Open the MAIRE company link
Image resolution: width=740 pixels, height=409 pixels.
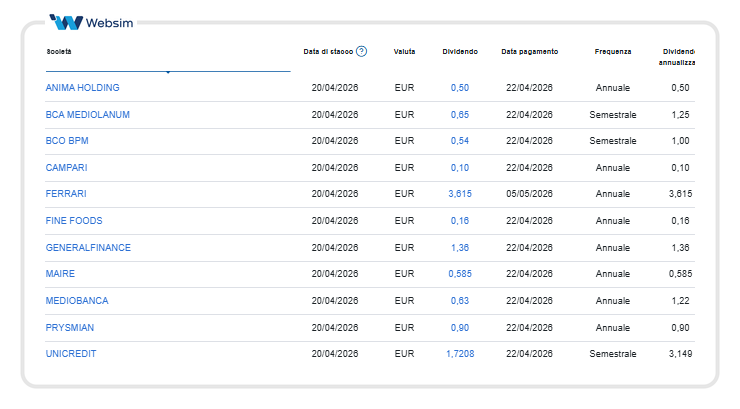pos(60,274)
